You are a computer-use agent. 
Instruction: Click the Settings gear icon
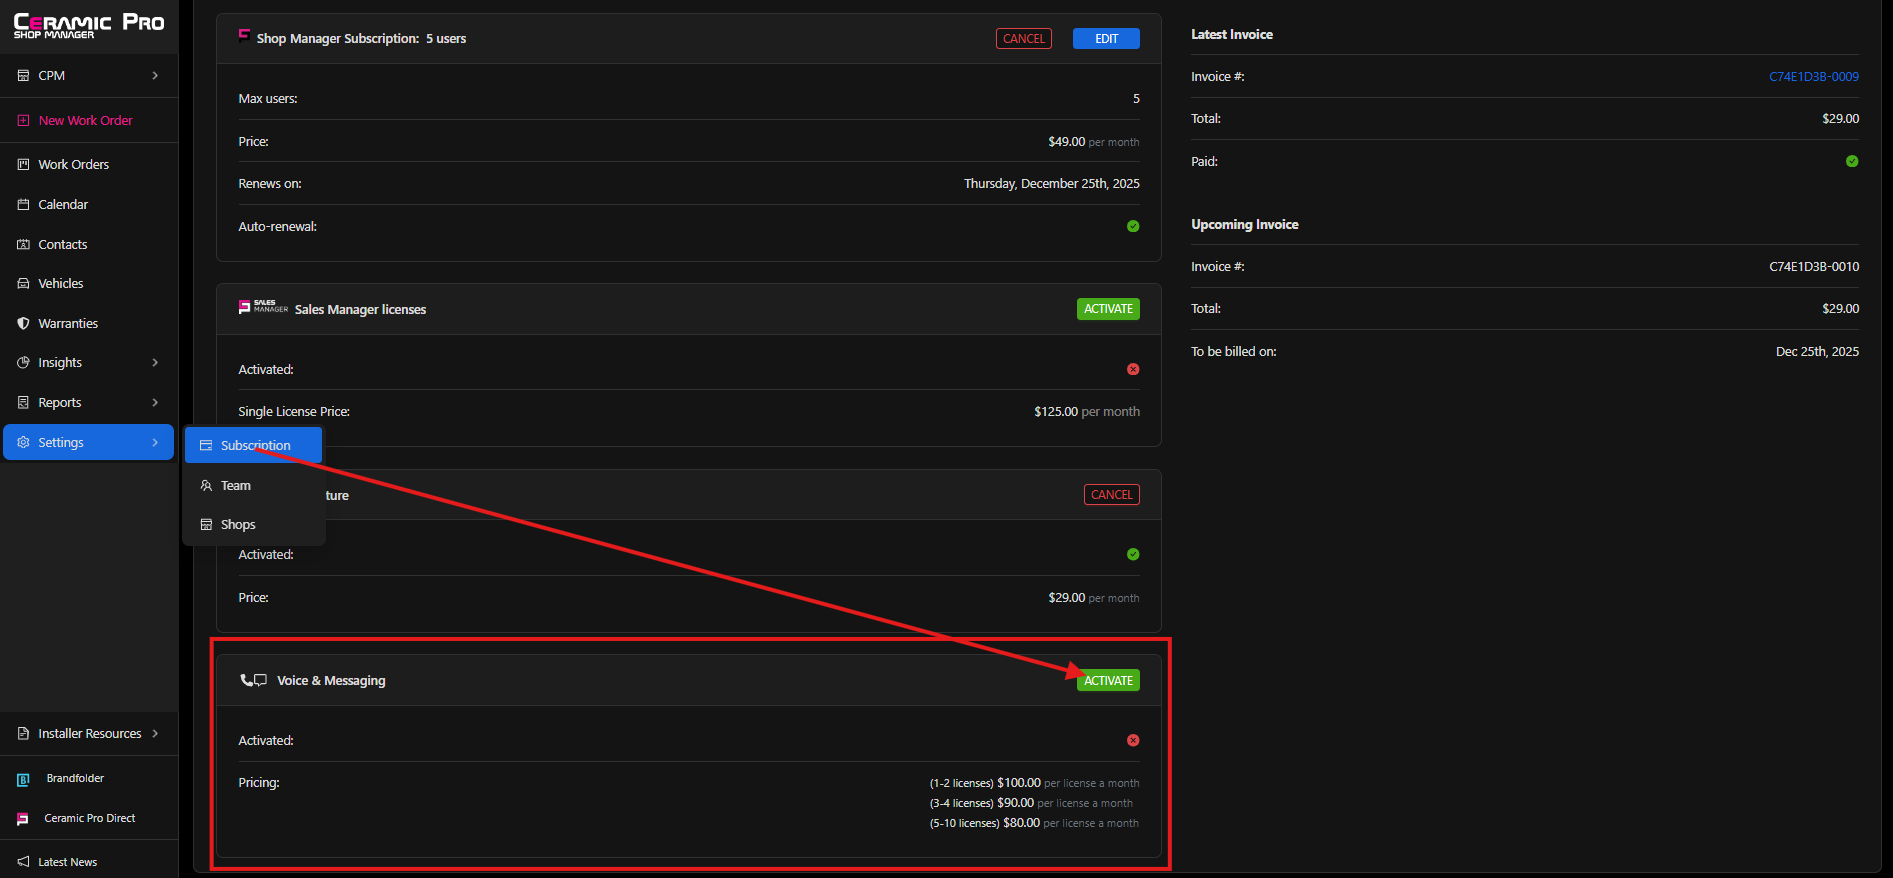pyautogui.click(x=23, y=442)
